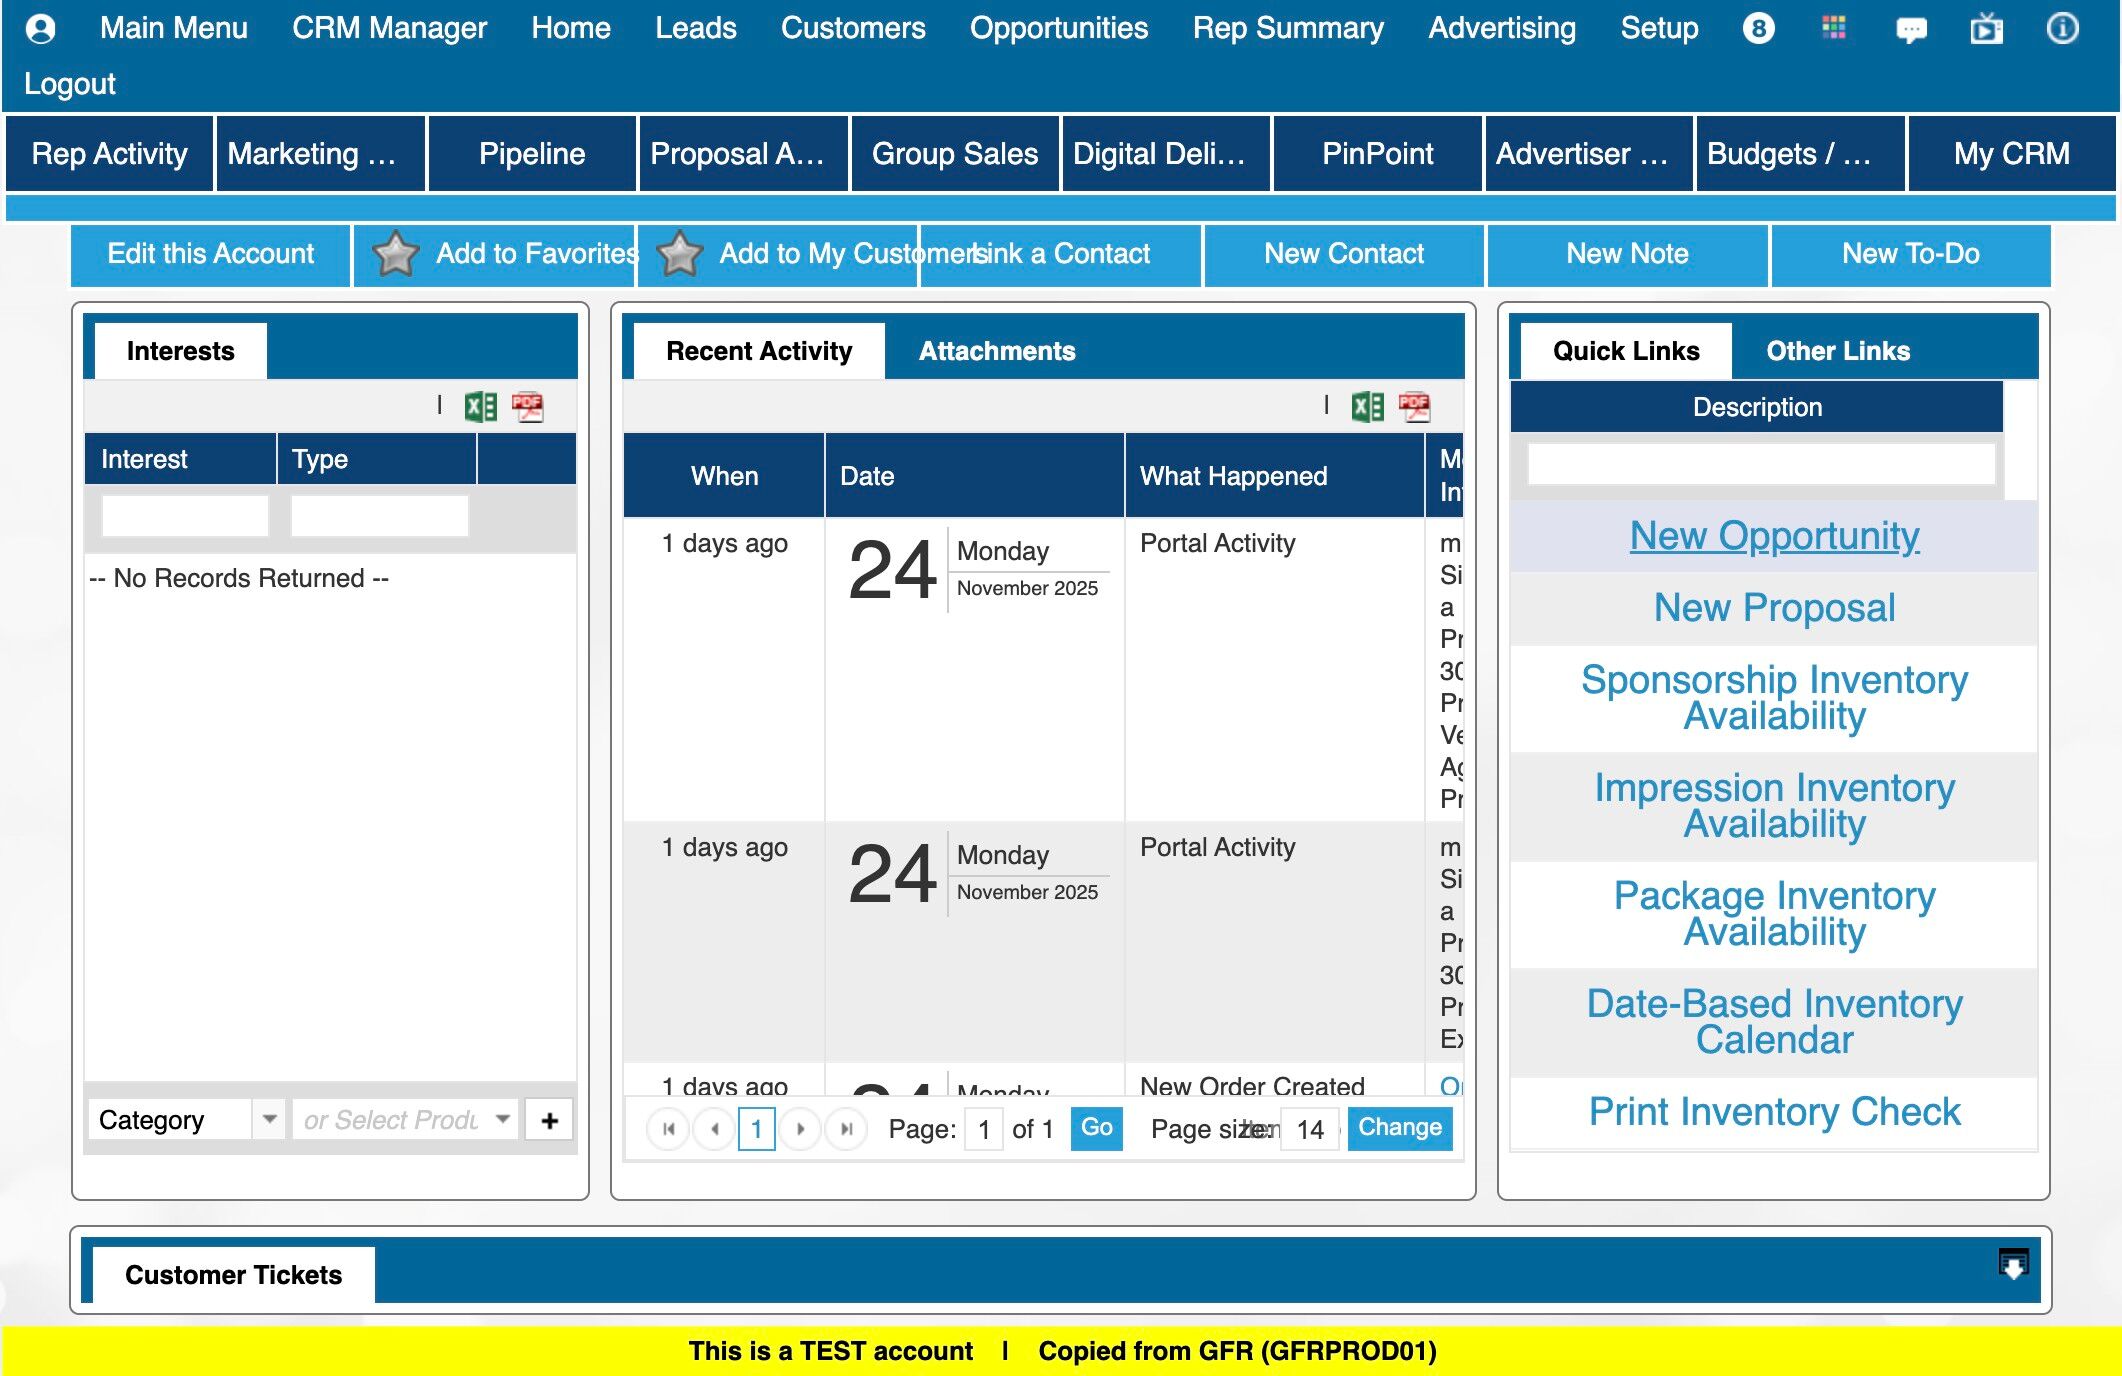Expand the Customer Tickets panel arrow
The image size is (2122, 1376).
(2012, 1264)
